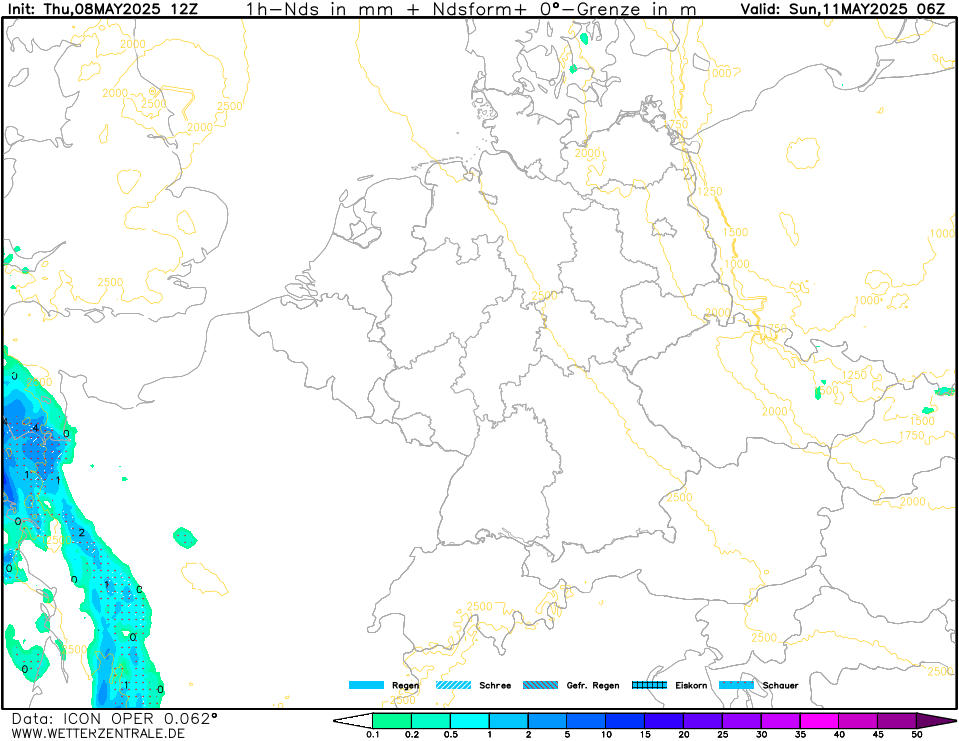This screenshot has width=959, height=741.
Task: Select the cyan 0.5–1 color bar segment
Action: click(x=470, y=721)
